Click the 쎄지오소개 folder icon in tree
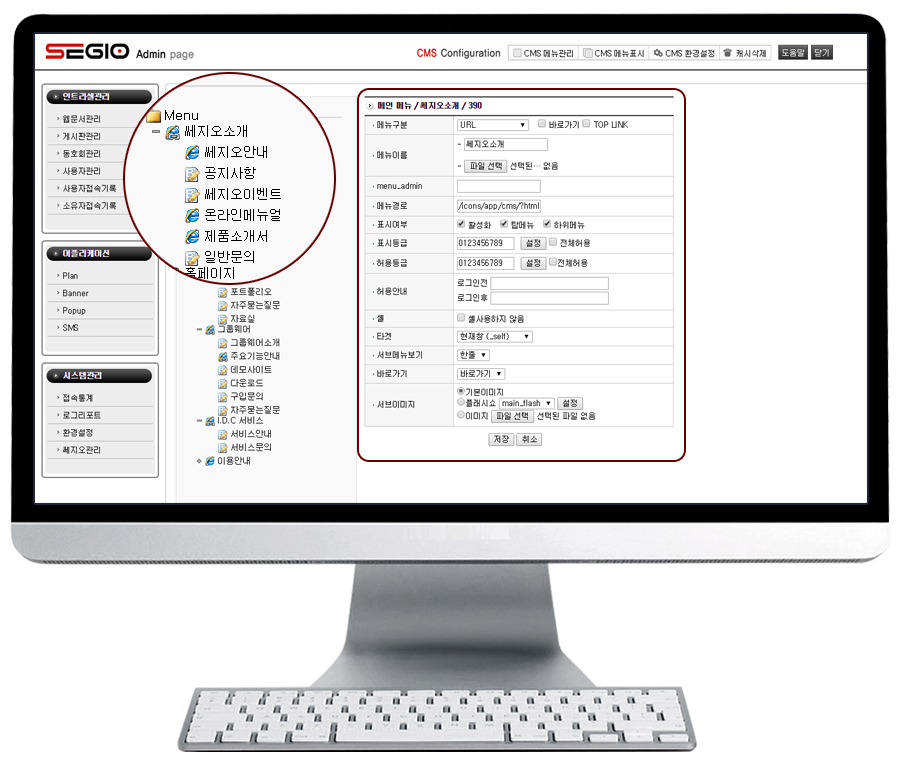 172,133
